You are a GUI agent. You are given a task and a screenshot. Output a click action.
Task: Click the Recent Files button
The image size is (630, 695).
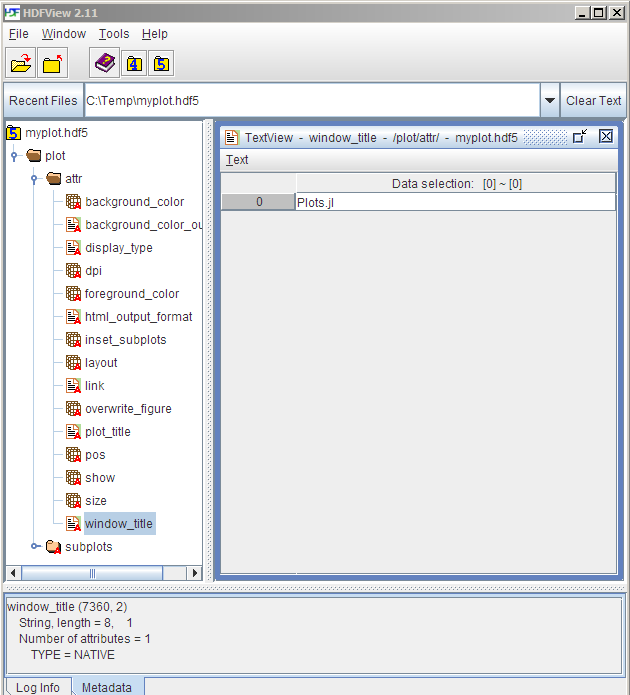[x=43, y=101]
